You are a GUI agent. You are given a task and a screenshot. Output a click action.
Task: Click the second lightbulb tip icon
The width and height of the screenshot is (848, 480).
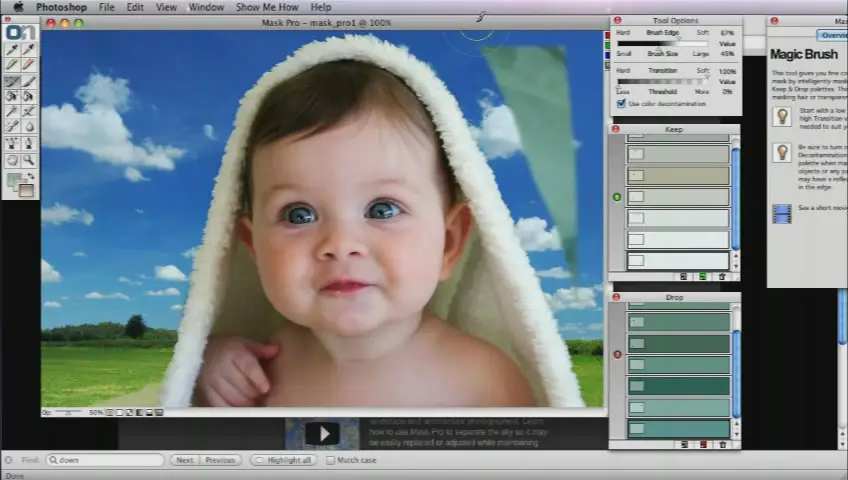(x=782, y=153)
